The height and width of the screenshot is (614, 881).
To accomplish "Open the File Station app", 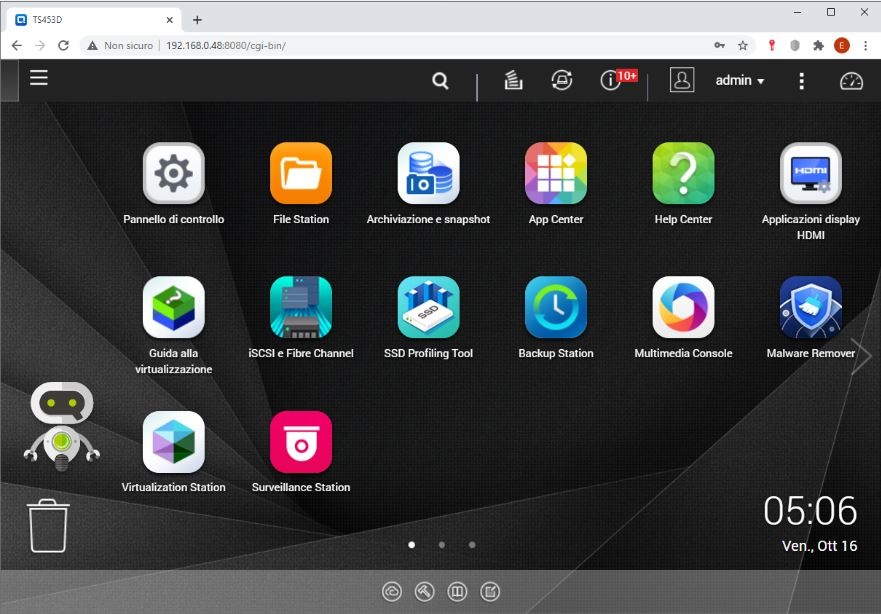I will 301,174.
